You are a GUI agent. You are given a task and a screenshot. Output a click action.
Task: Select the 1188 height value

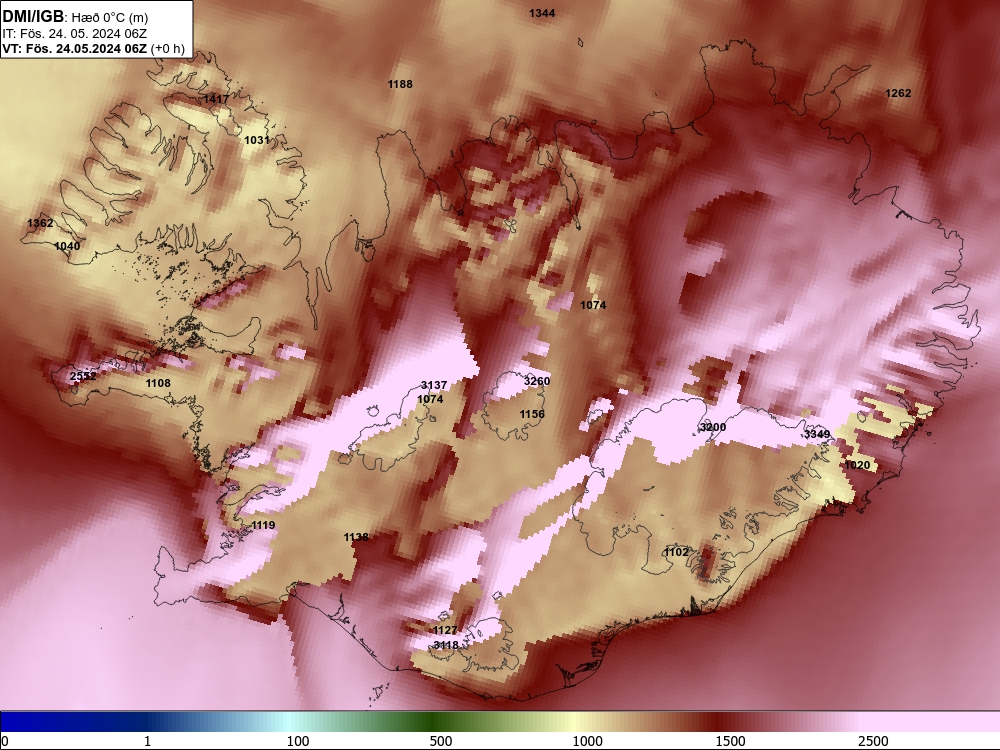pyautogui.click(x=400, y=84)
